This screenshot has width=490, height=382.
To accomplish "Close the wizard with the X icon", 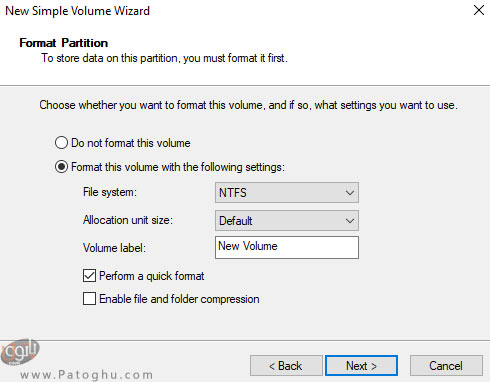I will pyautogui.click(x=479, y=10).
